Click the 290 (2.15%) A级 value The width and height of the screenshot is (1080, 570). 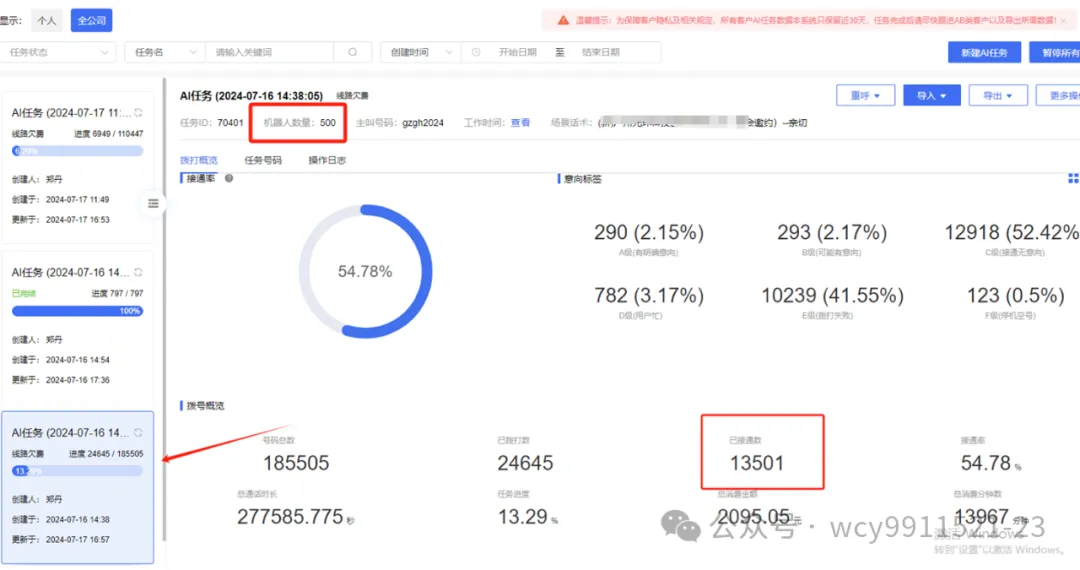point(649,233)
